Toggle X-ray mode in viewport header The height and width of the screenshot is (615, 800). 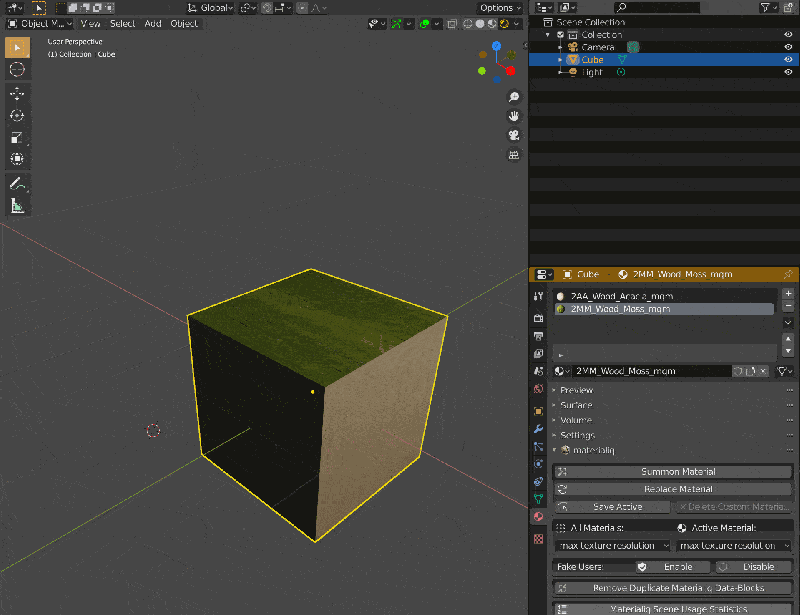pyautogui.click(x=452, y=23)
